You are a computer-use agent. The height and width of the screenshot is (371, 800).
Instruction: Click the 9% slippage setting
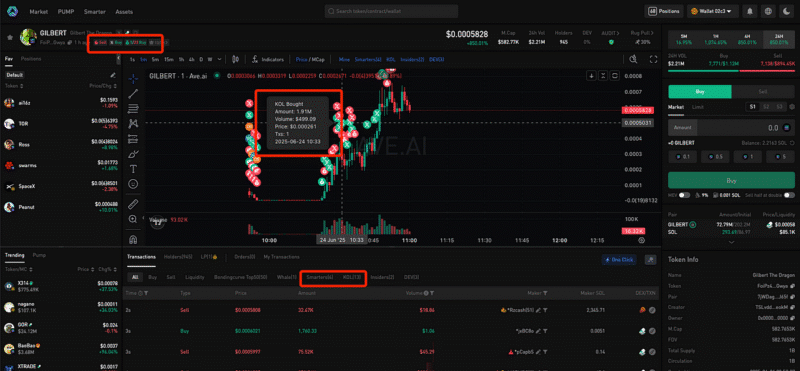[x=702, y=195]
